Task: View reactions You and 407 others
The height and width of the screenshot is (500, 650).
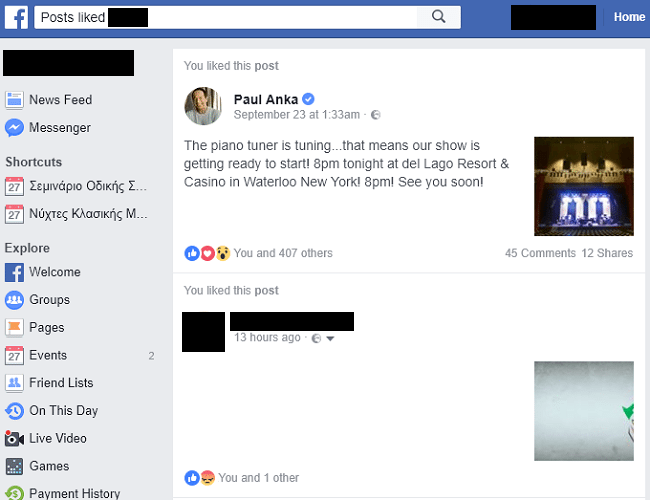Action: (x=283, y=253)
